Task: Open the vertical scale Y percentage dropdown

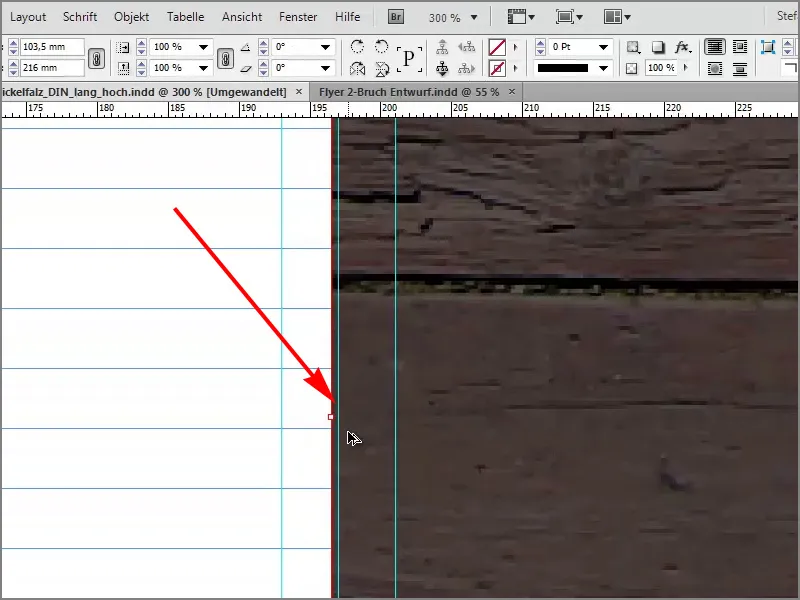Action: click(x=204, y=68)
